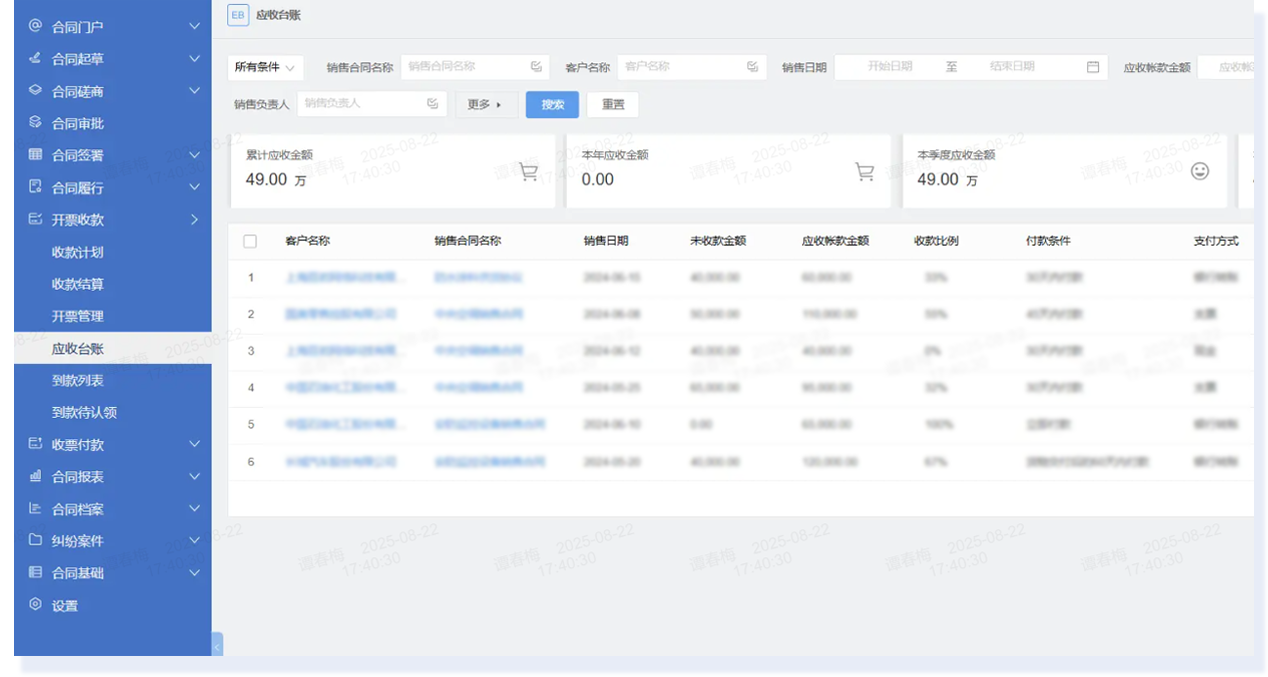Focus the 应收帐款金额 filter input

pos(1225,67)
